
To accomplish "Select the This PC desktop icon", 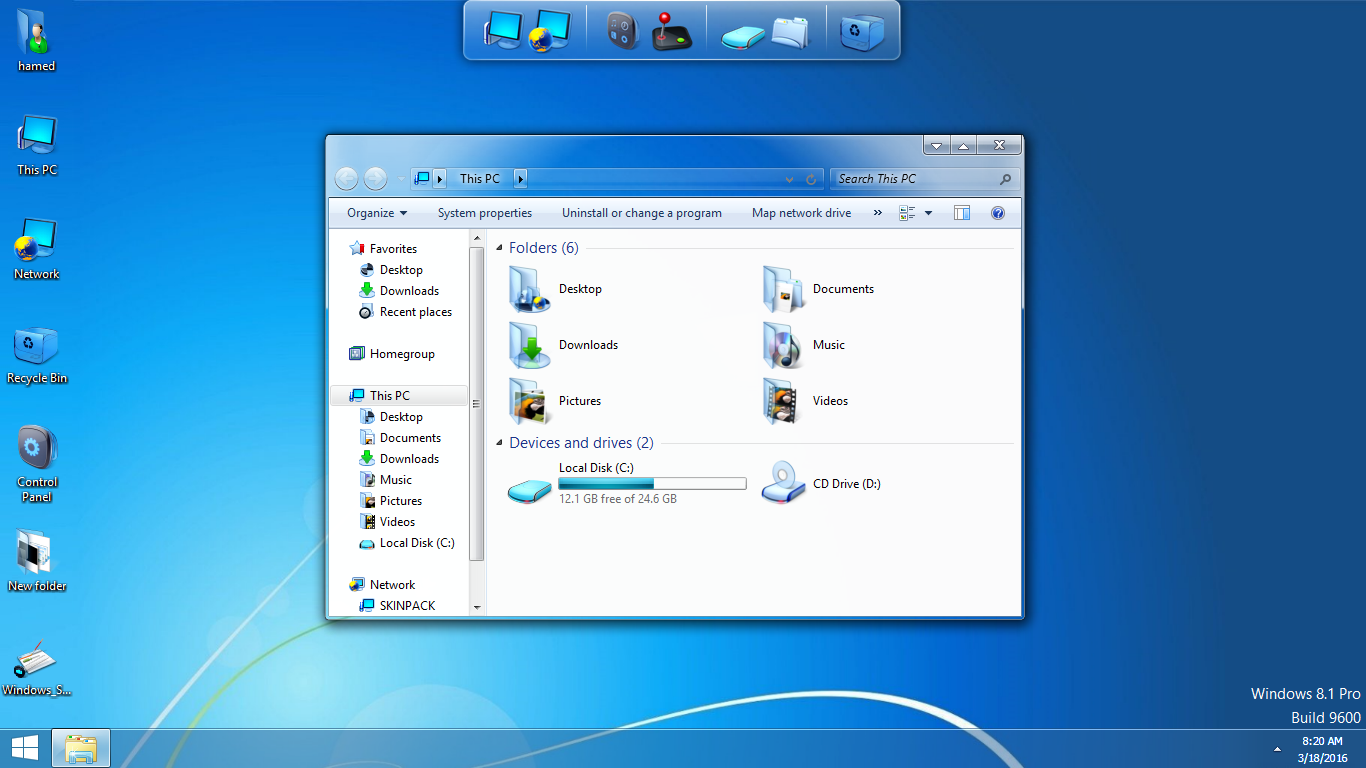I will pyautogui.click(x=36, y=137).
